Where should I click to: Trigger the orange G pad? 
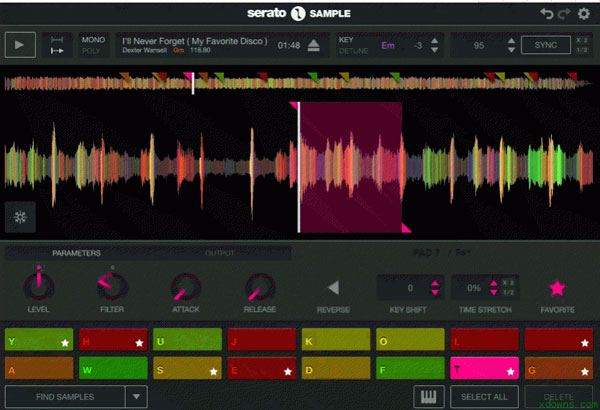click(559, 368)
